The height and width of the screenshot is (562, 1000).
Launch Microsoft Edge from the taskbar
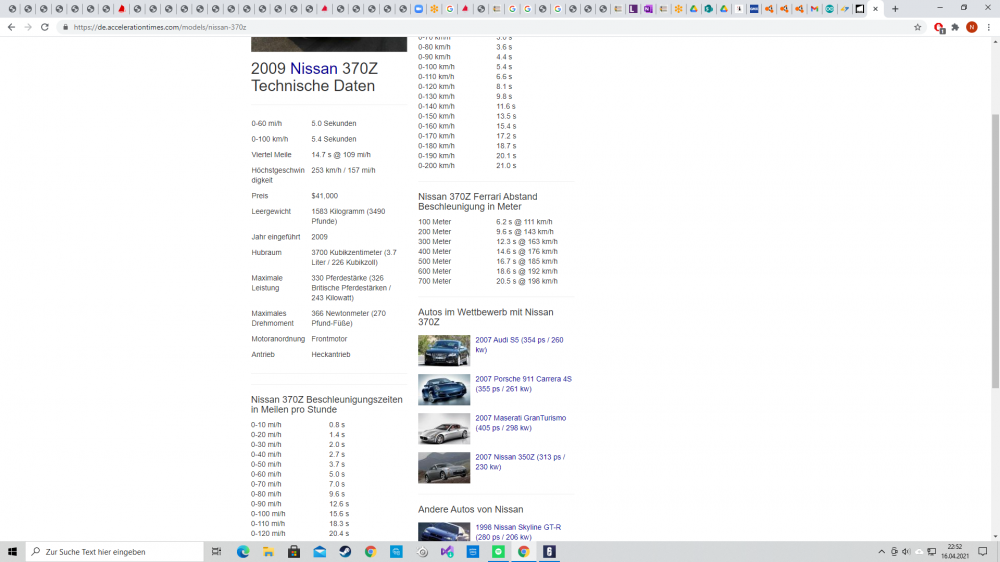pyautogui.click(x=243, y=552)
